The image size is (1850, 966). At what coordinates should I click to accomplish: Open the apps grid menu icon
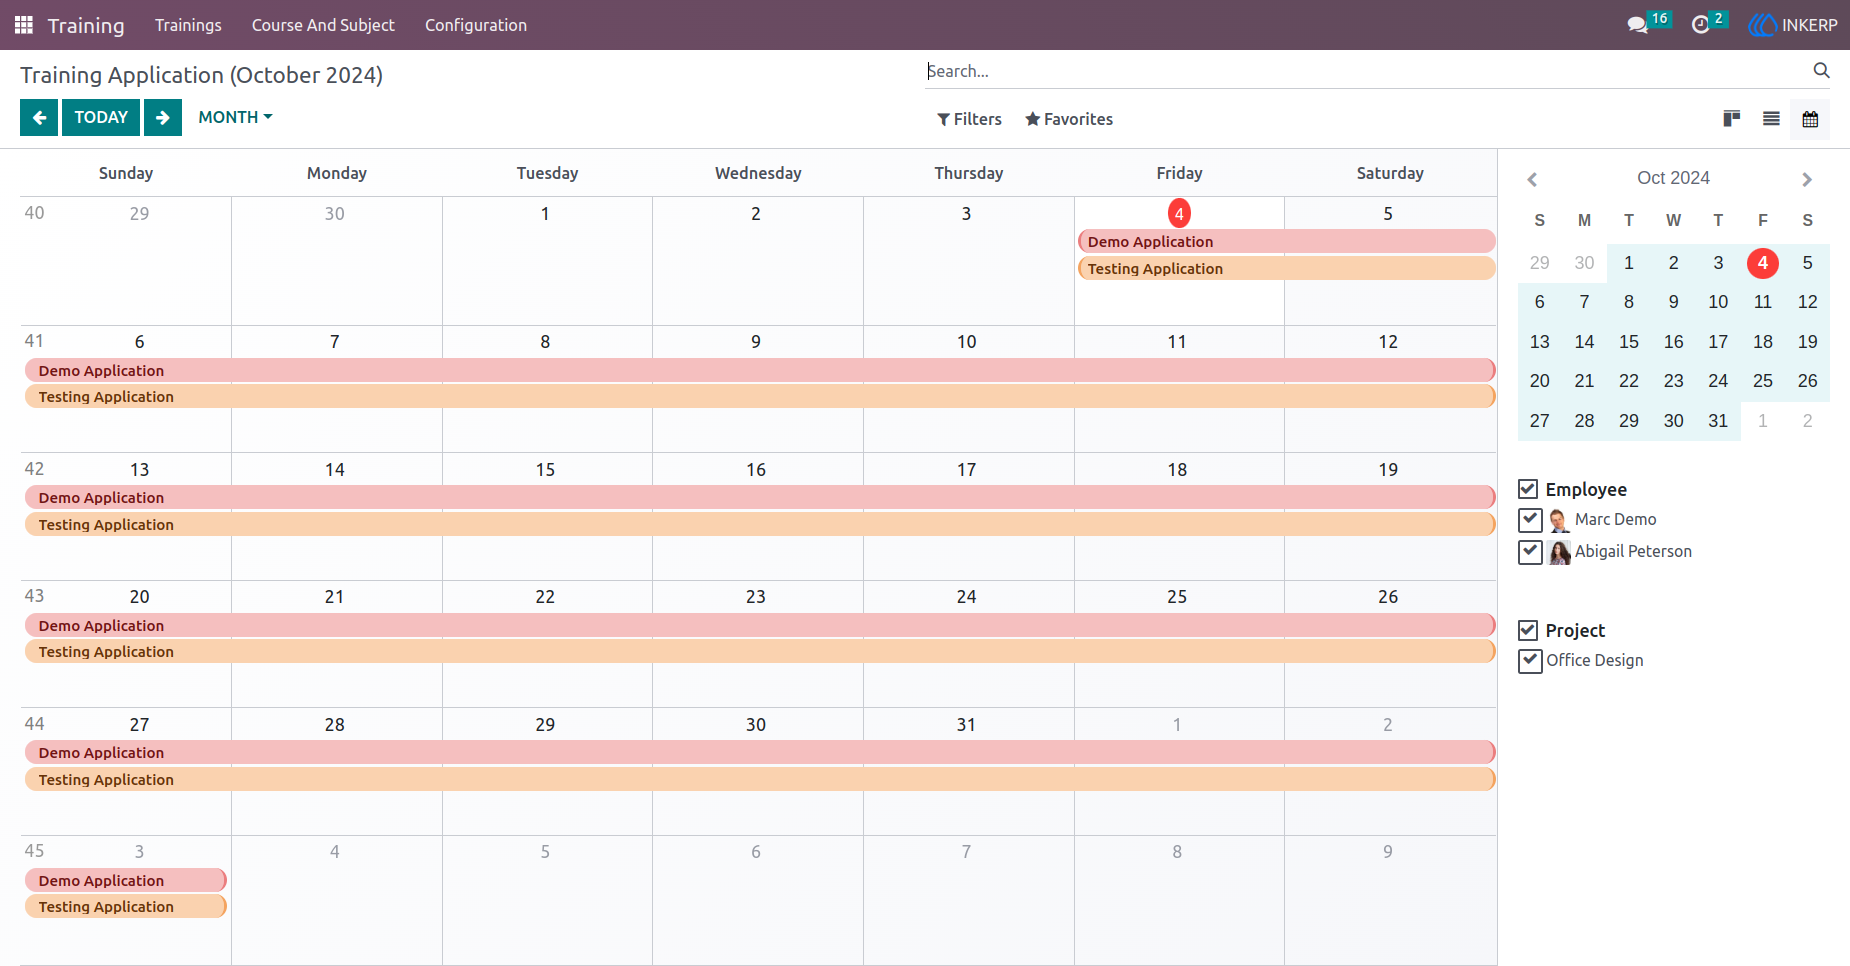coord(24,25)
